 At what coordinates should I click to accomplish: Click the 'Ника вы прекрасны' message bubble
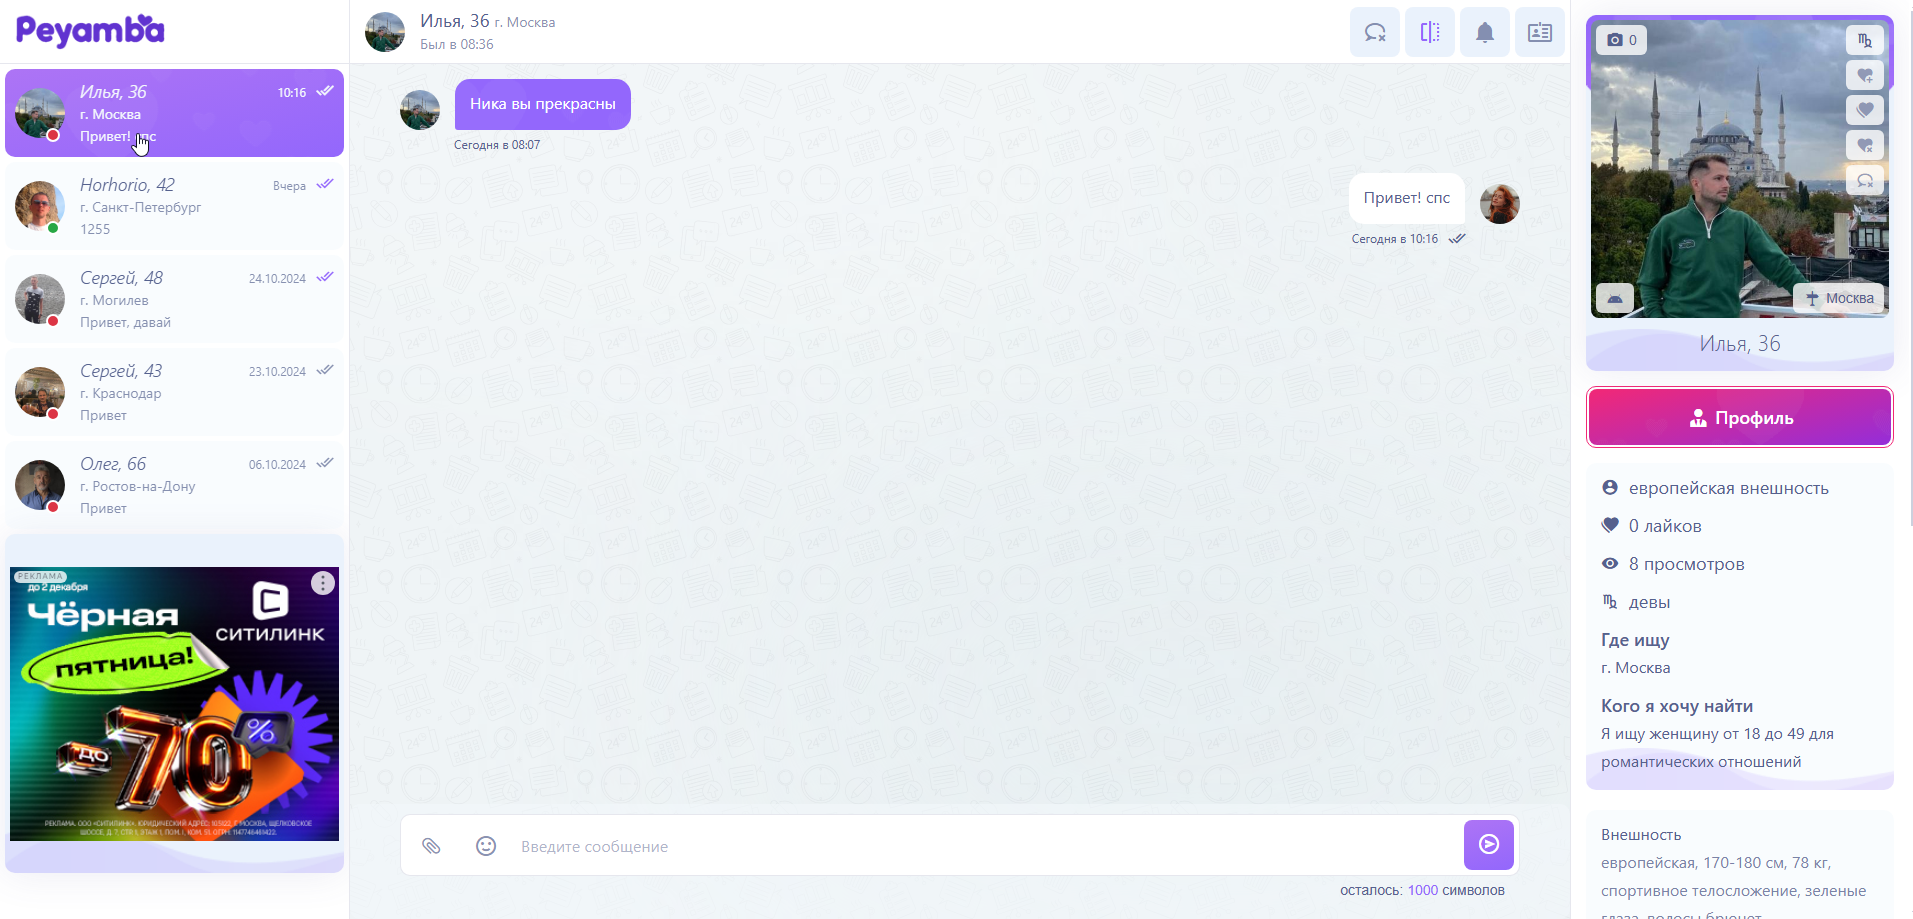click(543, 104)
